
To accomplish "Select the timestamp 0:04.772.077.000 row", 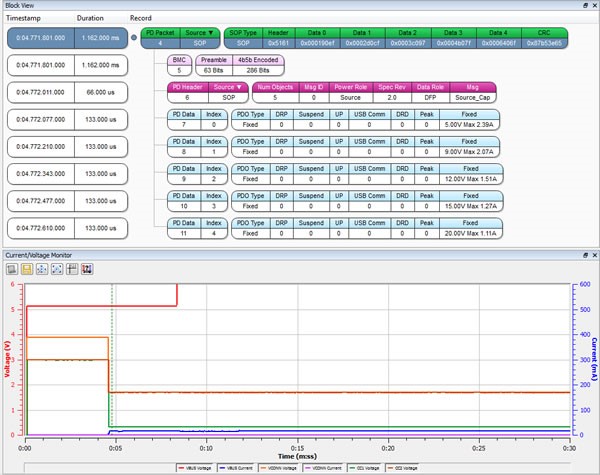I will click(67, 119).
